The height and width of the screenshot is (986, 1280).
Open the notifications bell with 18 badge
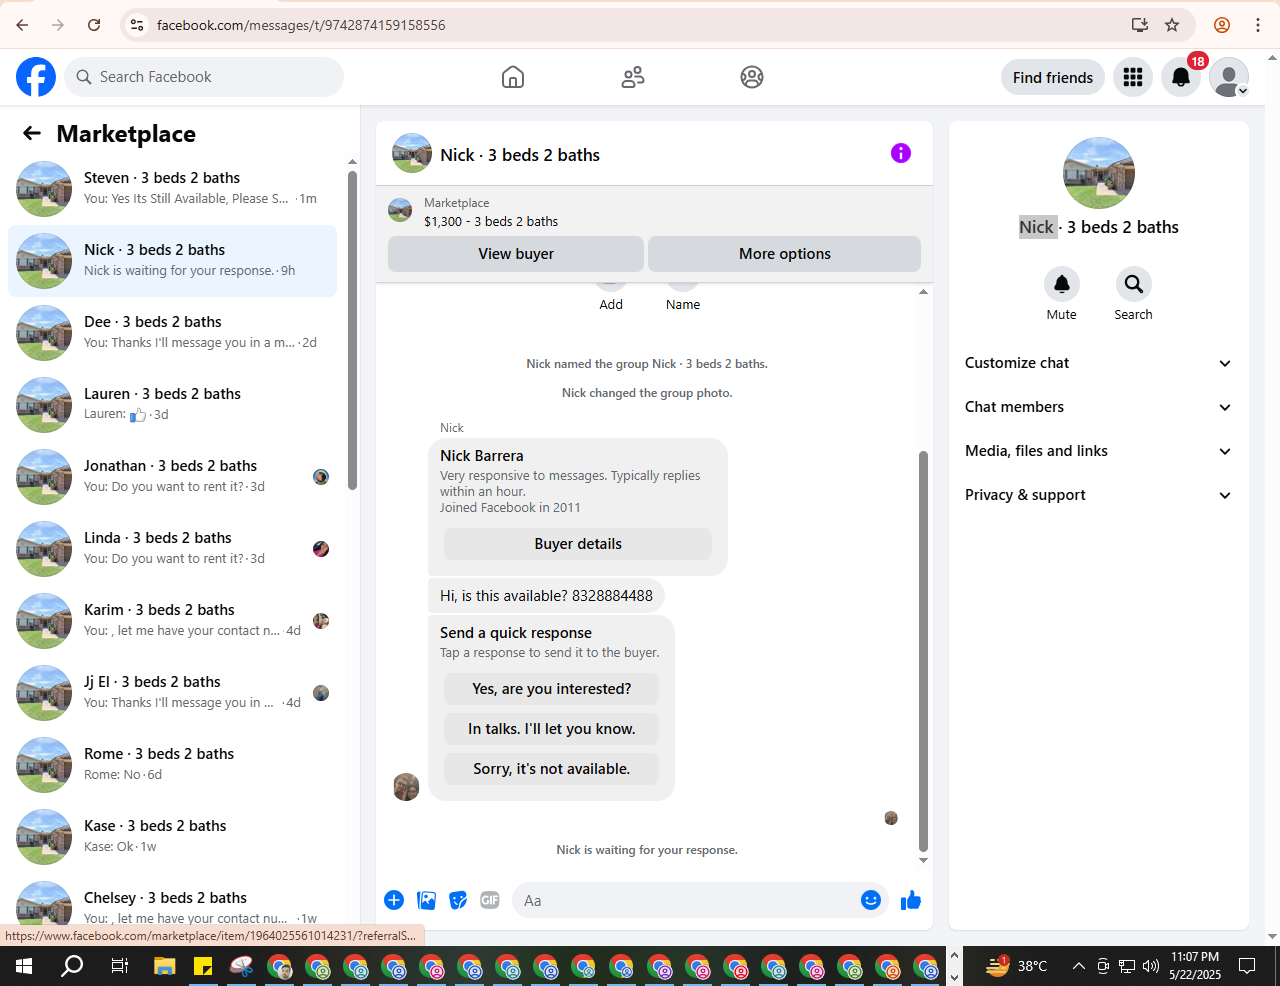(1181, 77)
